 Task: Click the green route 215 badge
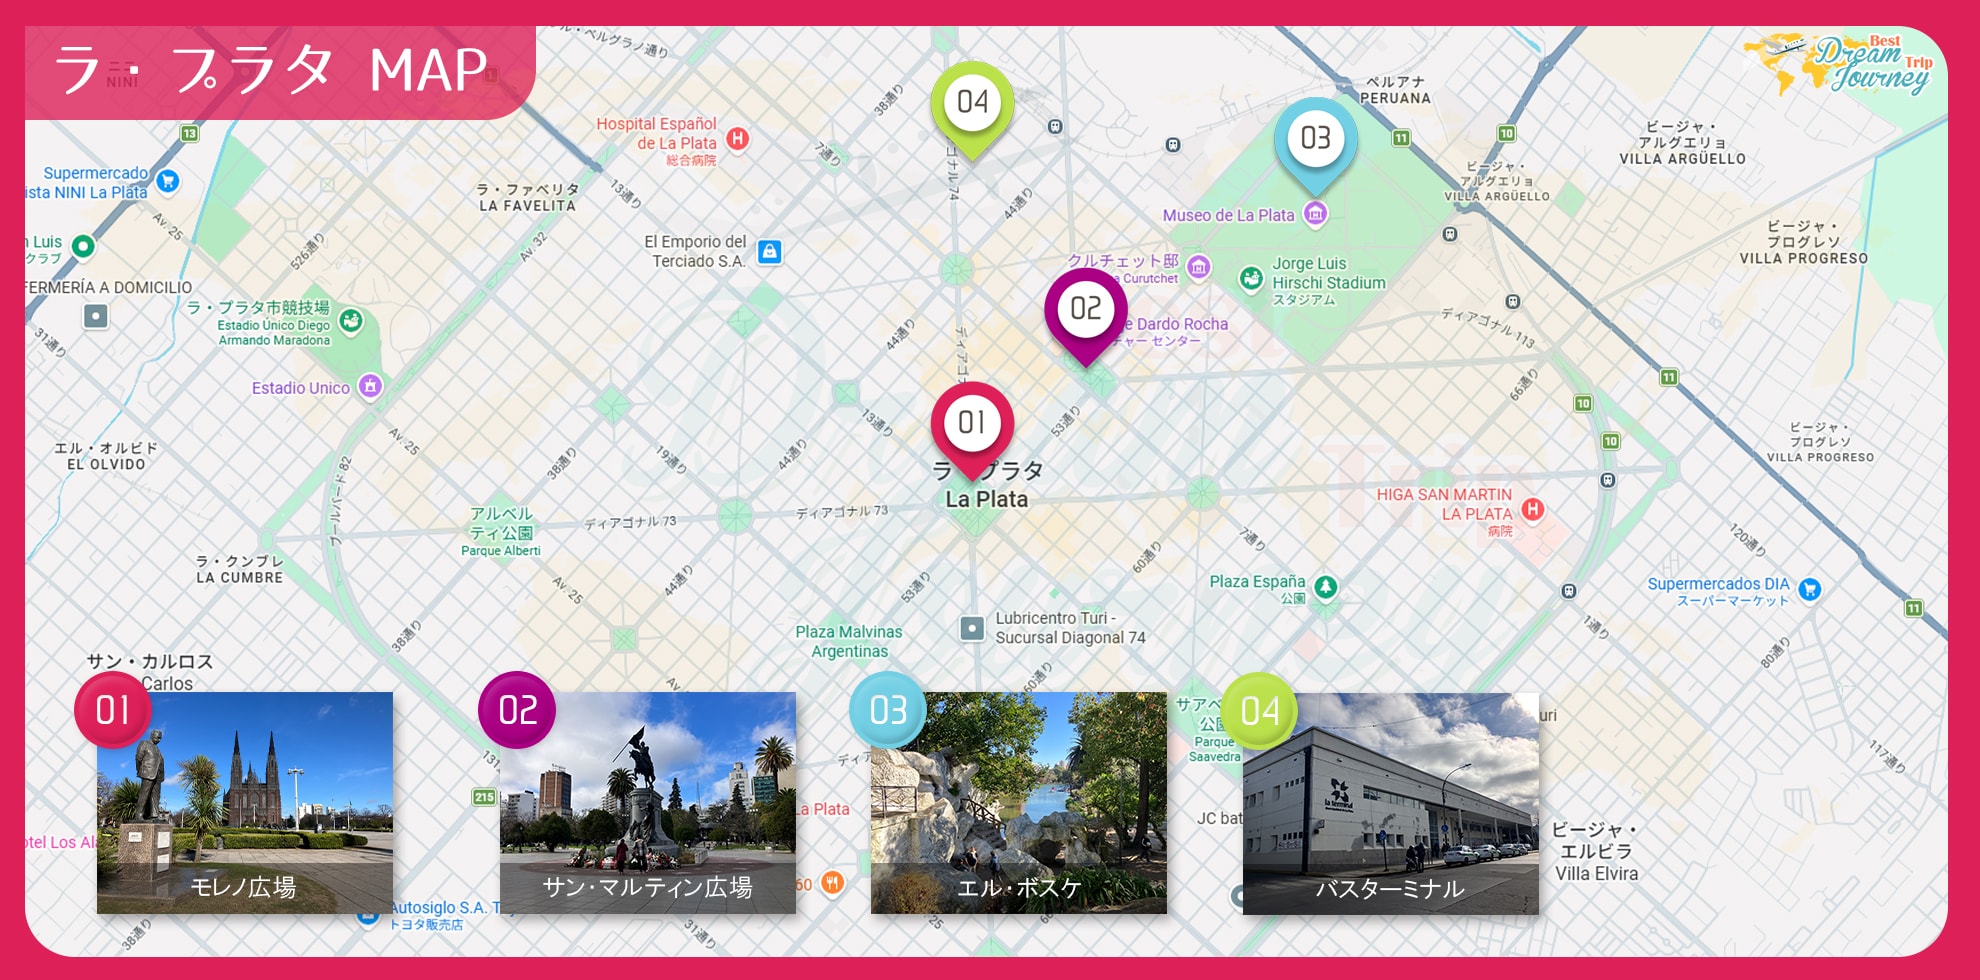484,797
